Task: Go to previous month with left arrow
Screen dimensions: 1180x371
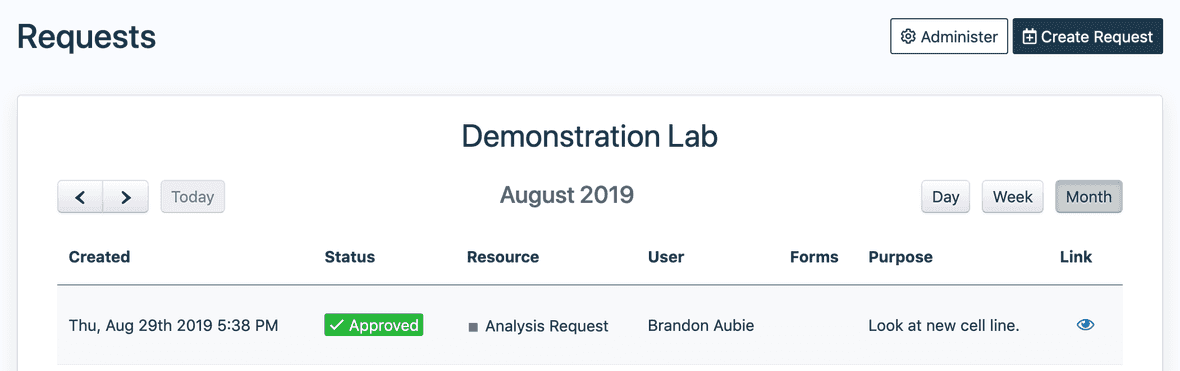Action: (80, 197)
